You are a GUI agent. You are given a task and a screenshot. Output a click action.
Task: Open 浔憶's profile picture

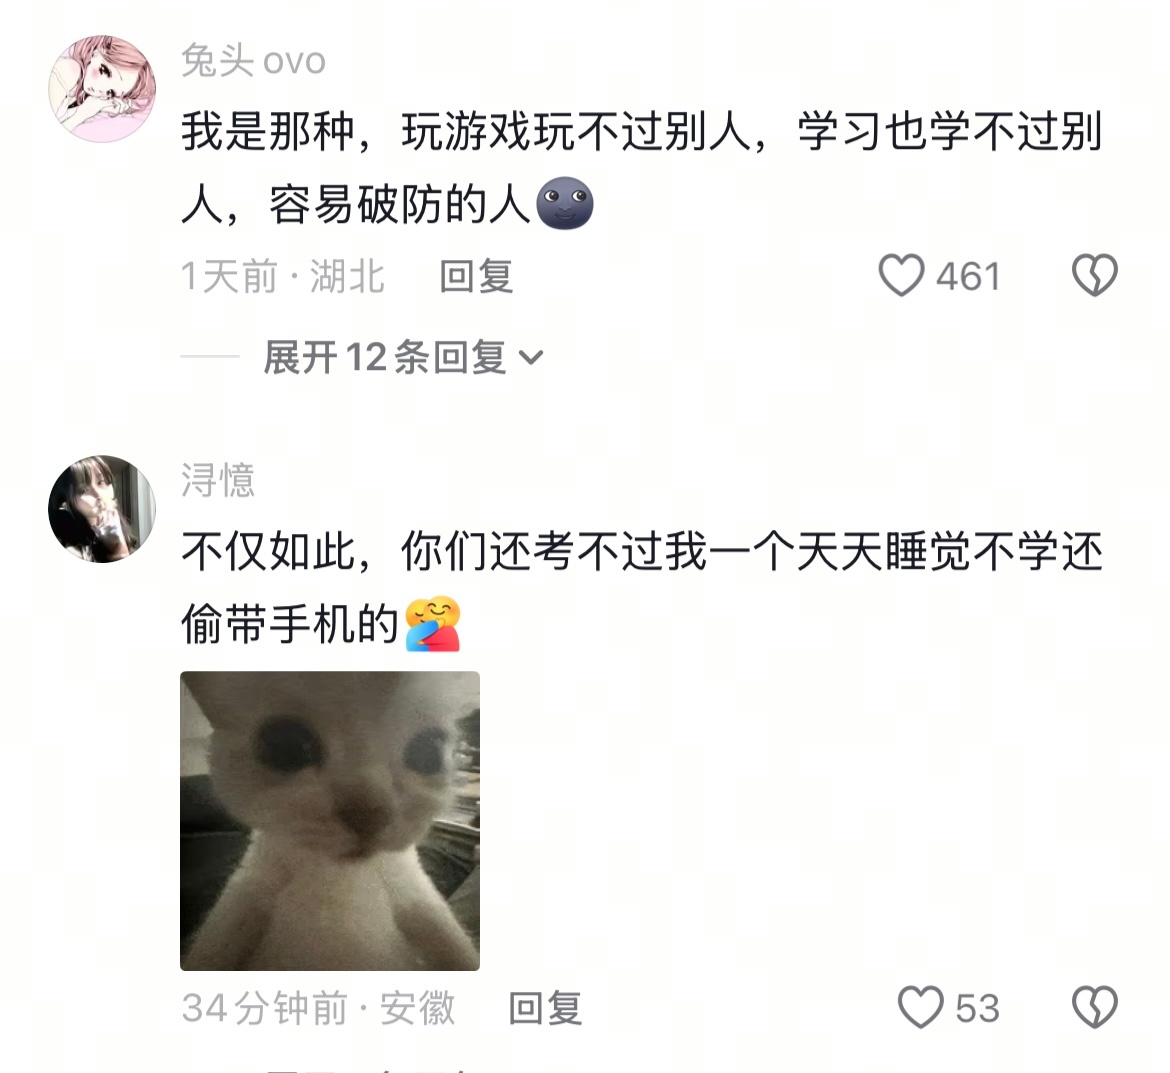tap(102, 509)
